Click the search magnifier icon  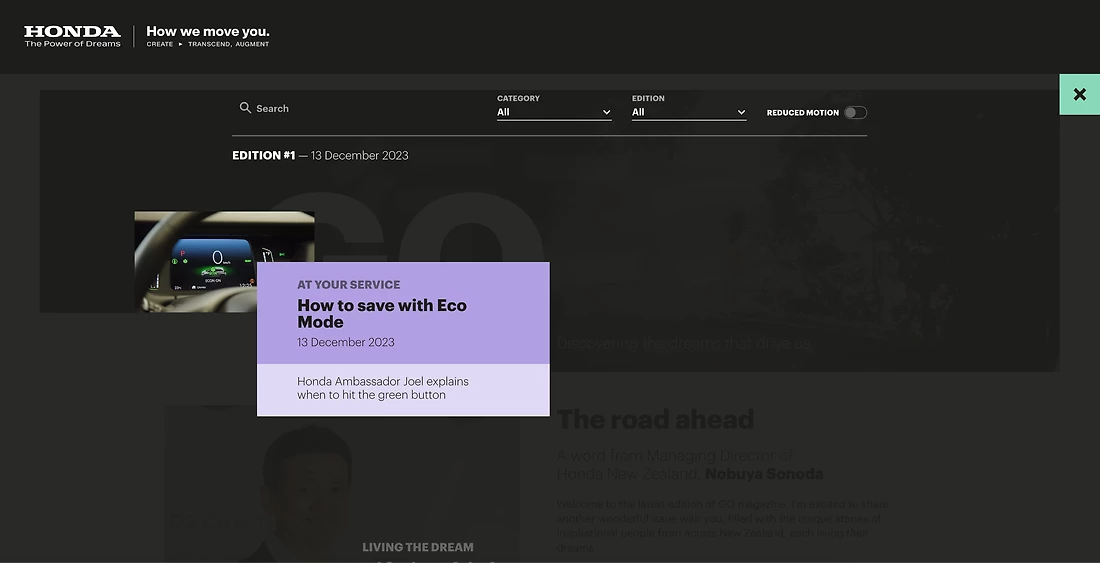pyautogui.click(x=245, y=108)
